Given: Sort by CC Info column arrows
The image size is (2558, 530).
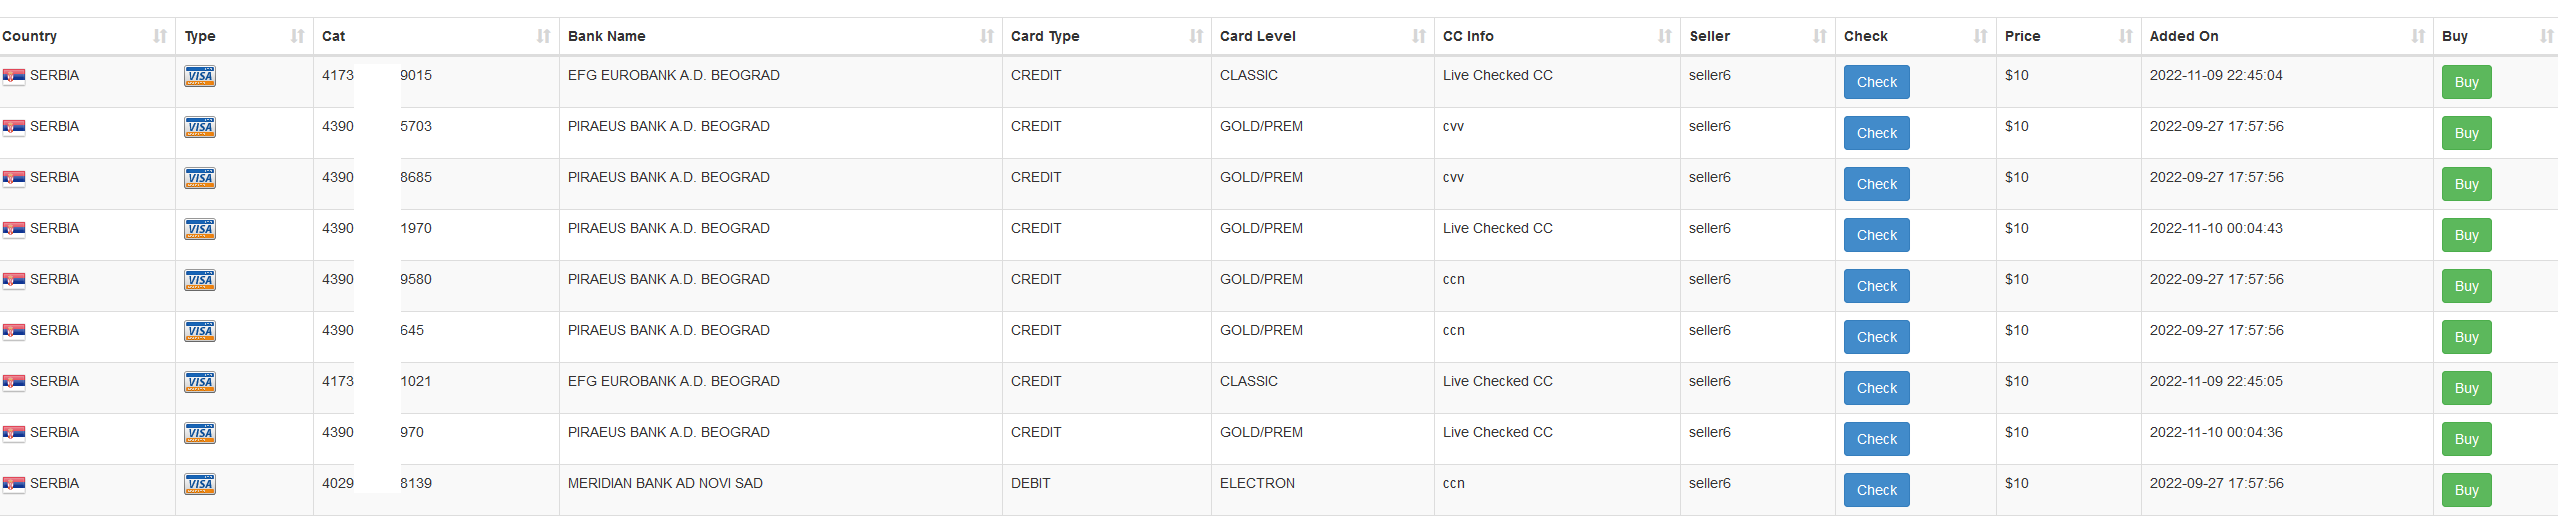Looking at the screenshot, I should click(1664, 36).
